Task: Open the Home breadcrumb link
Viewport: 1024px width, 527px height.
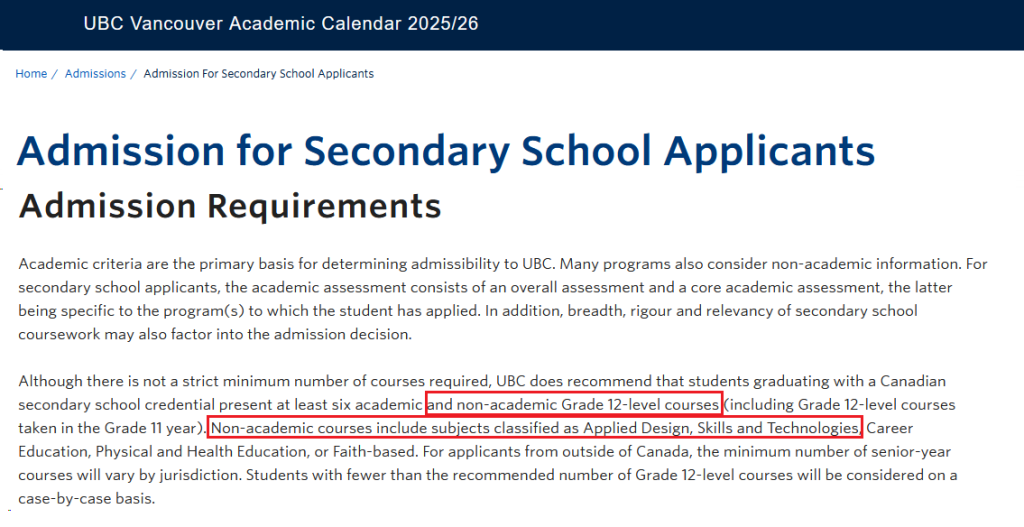Action: pyautogui.click(x=31, y=74)
